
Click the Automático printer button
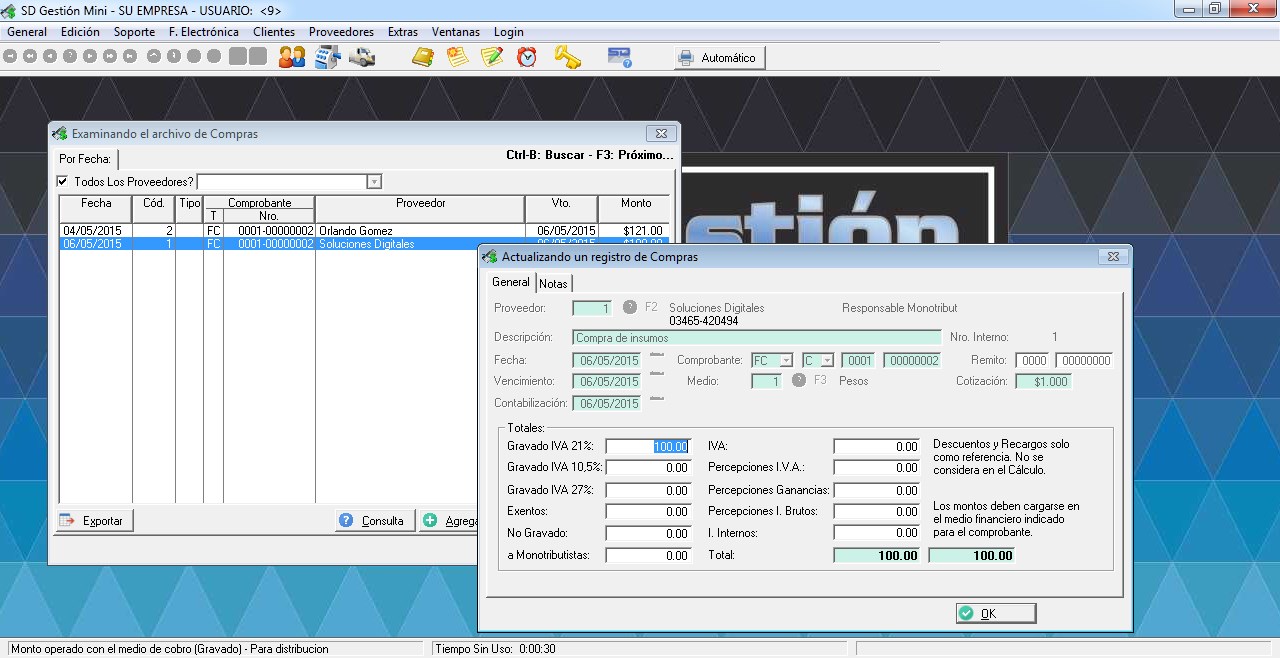click(718, 58)
